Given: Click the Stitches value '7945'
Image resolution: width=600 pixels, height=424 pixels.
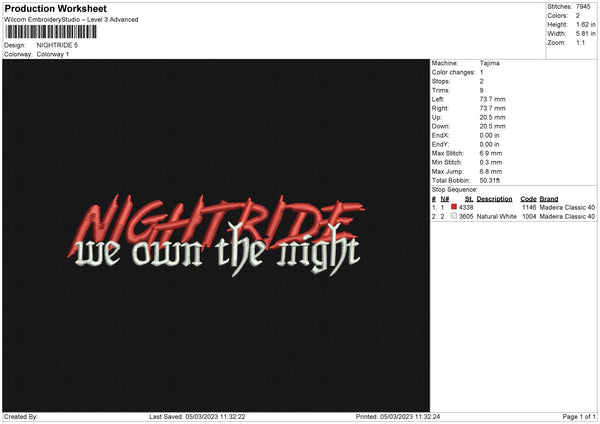Looking at the screenshot, I should click(x=583, y=7).
